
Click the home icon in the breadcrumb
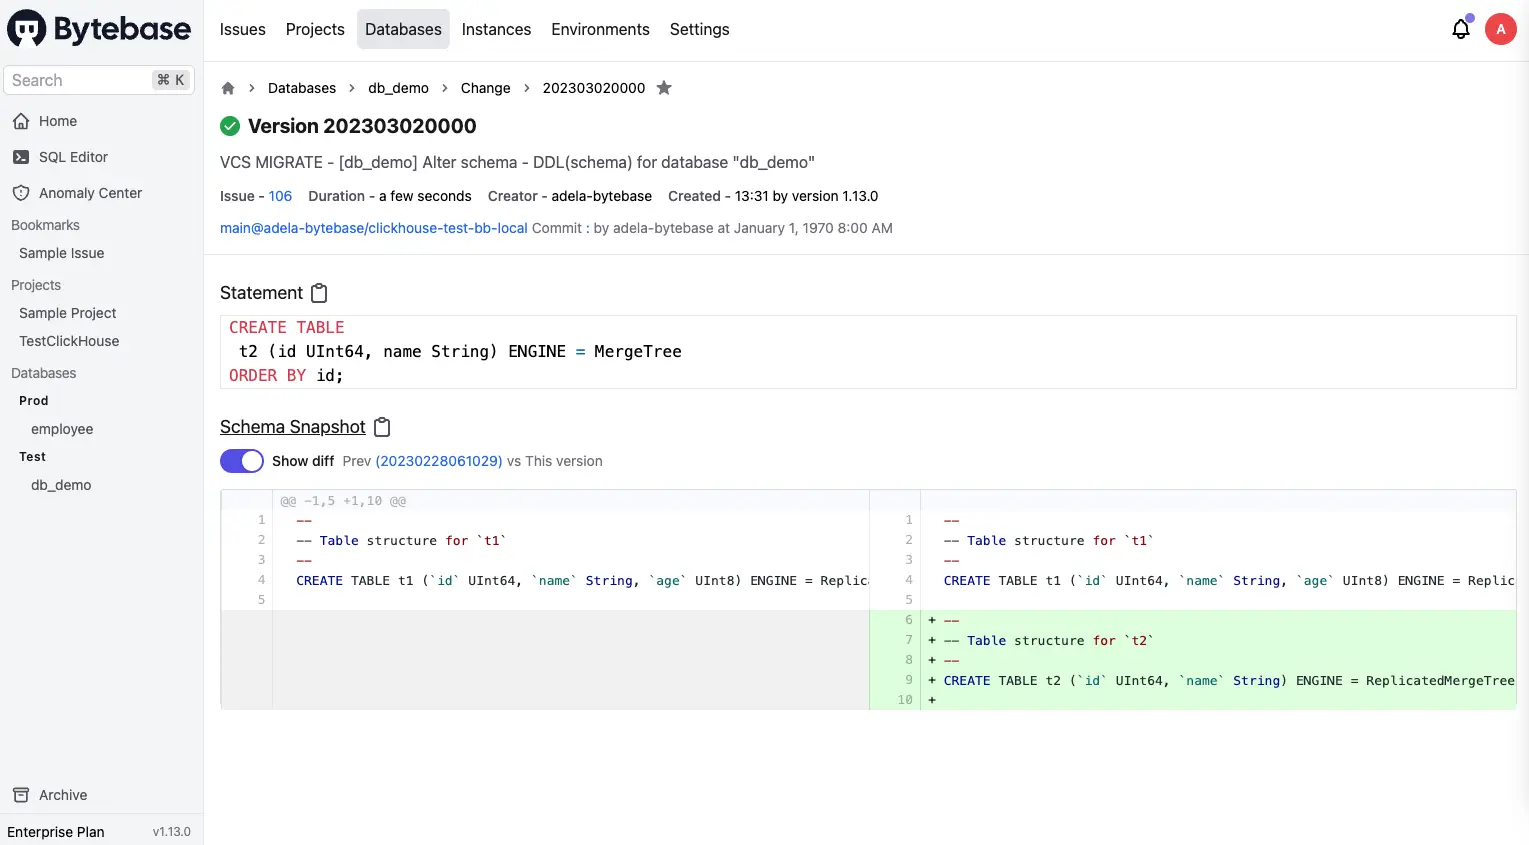click(227, 88)
